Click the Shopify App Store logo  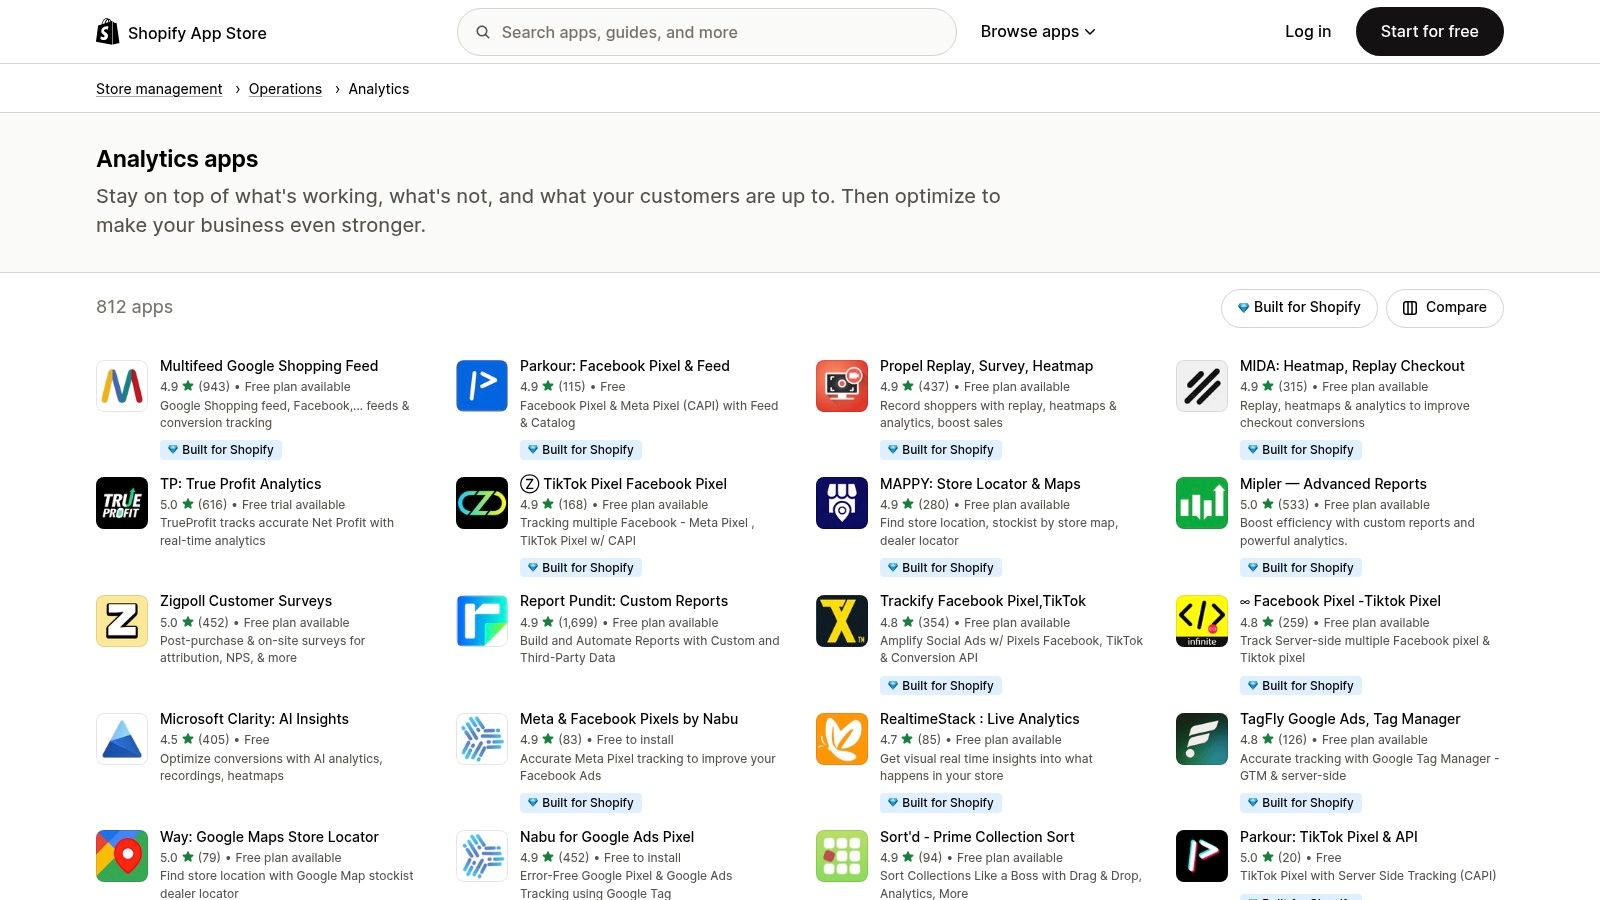(181, 31)
